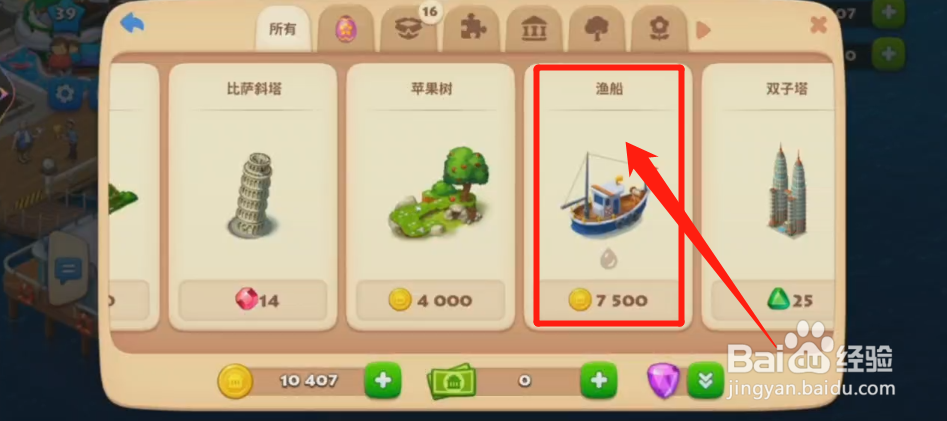The width and height of the screenshot is (947, 421).
Task: Buy 渔船 for 7 500 coins
Action: pyautogui.click(x=610, y=300)
